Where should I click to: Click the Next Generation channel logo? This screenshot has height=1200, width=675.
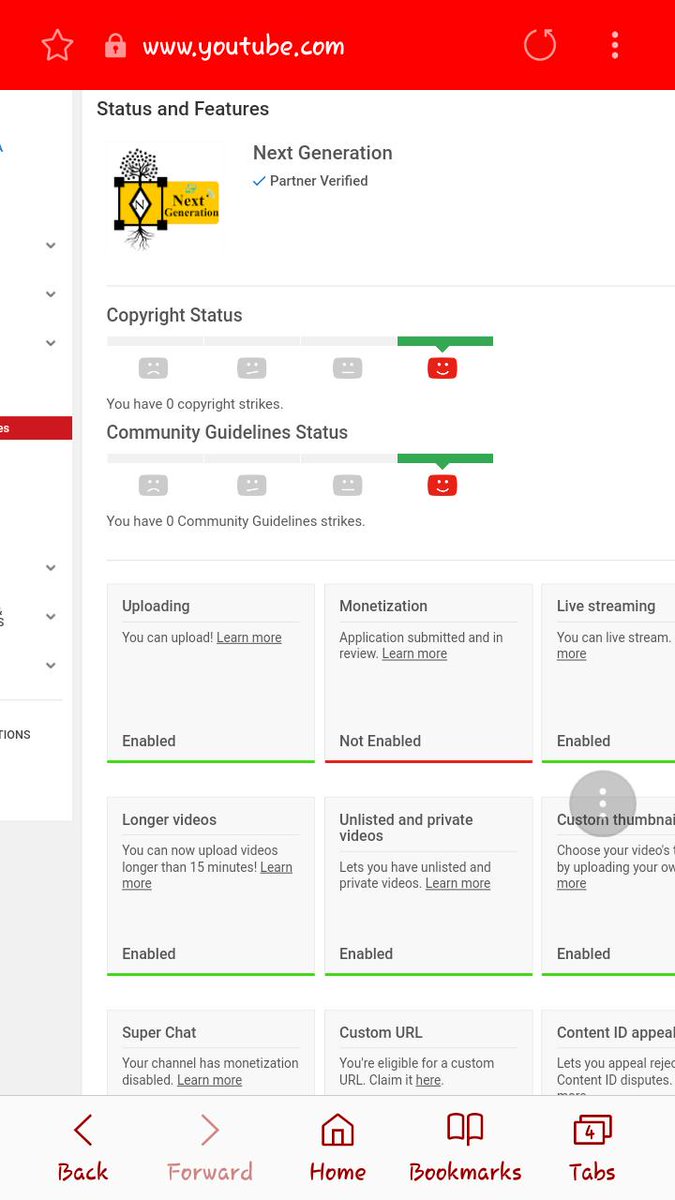pos(166,199)
